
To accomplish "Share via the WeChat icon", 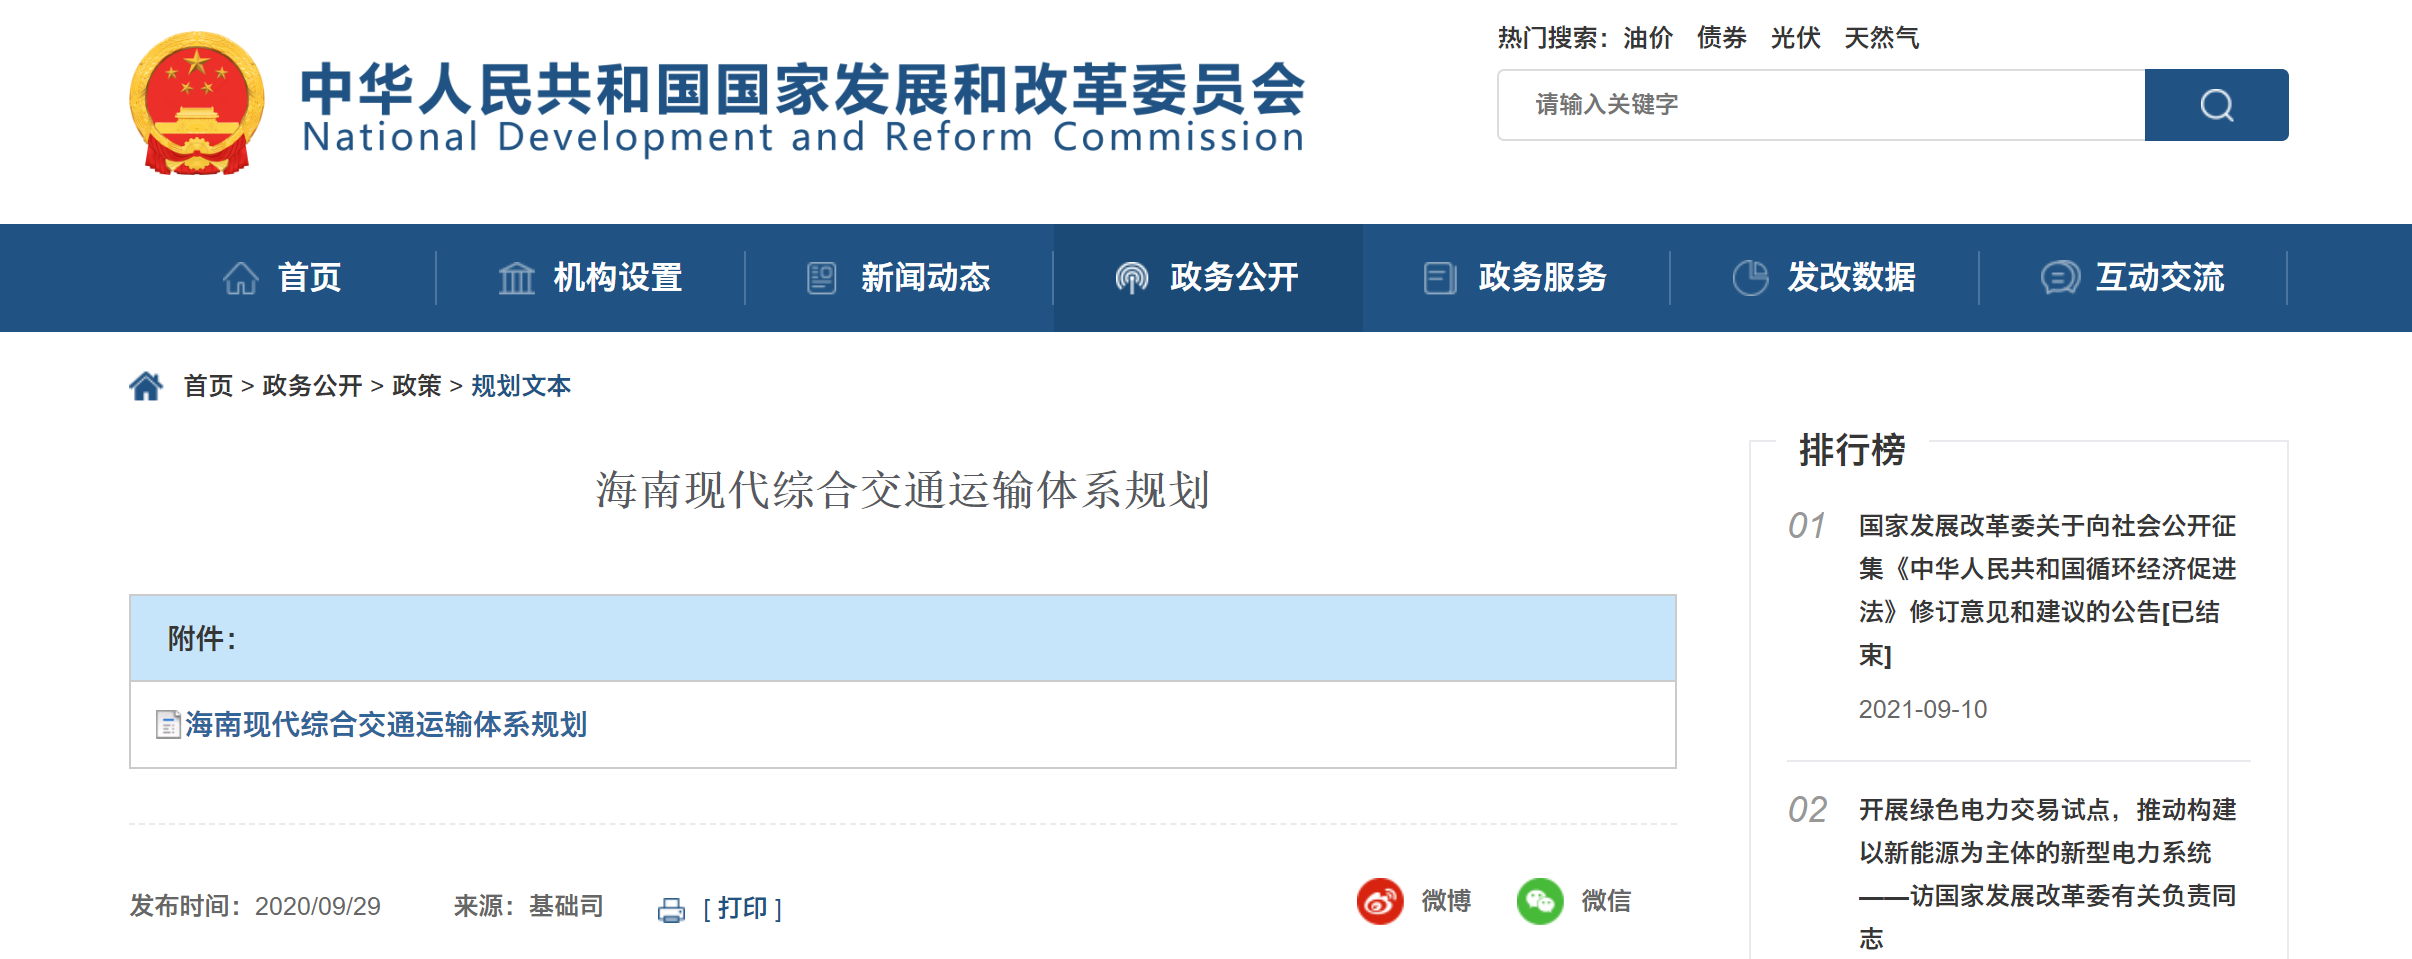I will pyautogui.click(x=1540, y=901).
